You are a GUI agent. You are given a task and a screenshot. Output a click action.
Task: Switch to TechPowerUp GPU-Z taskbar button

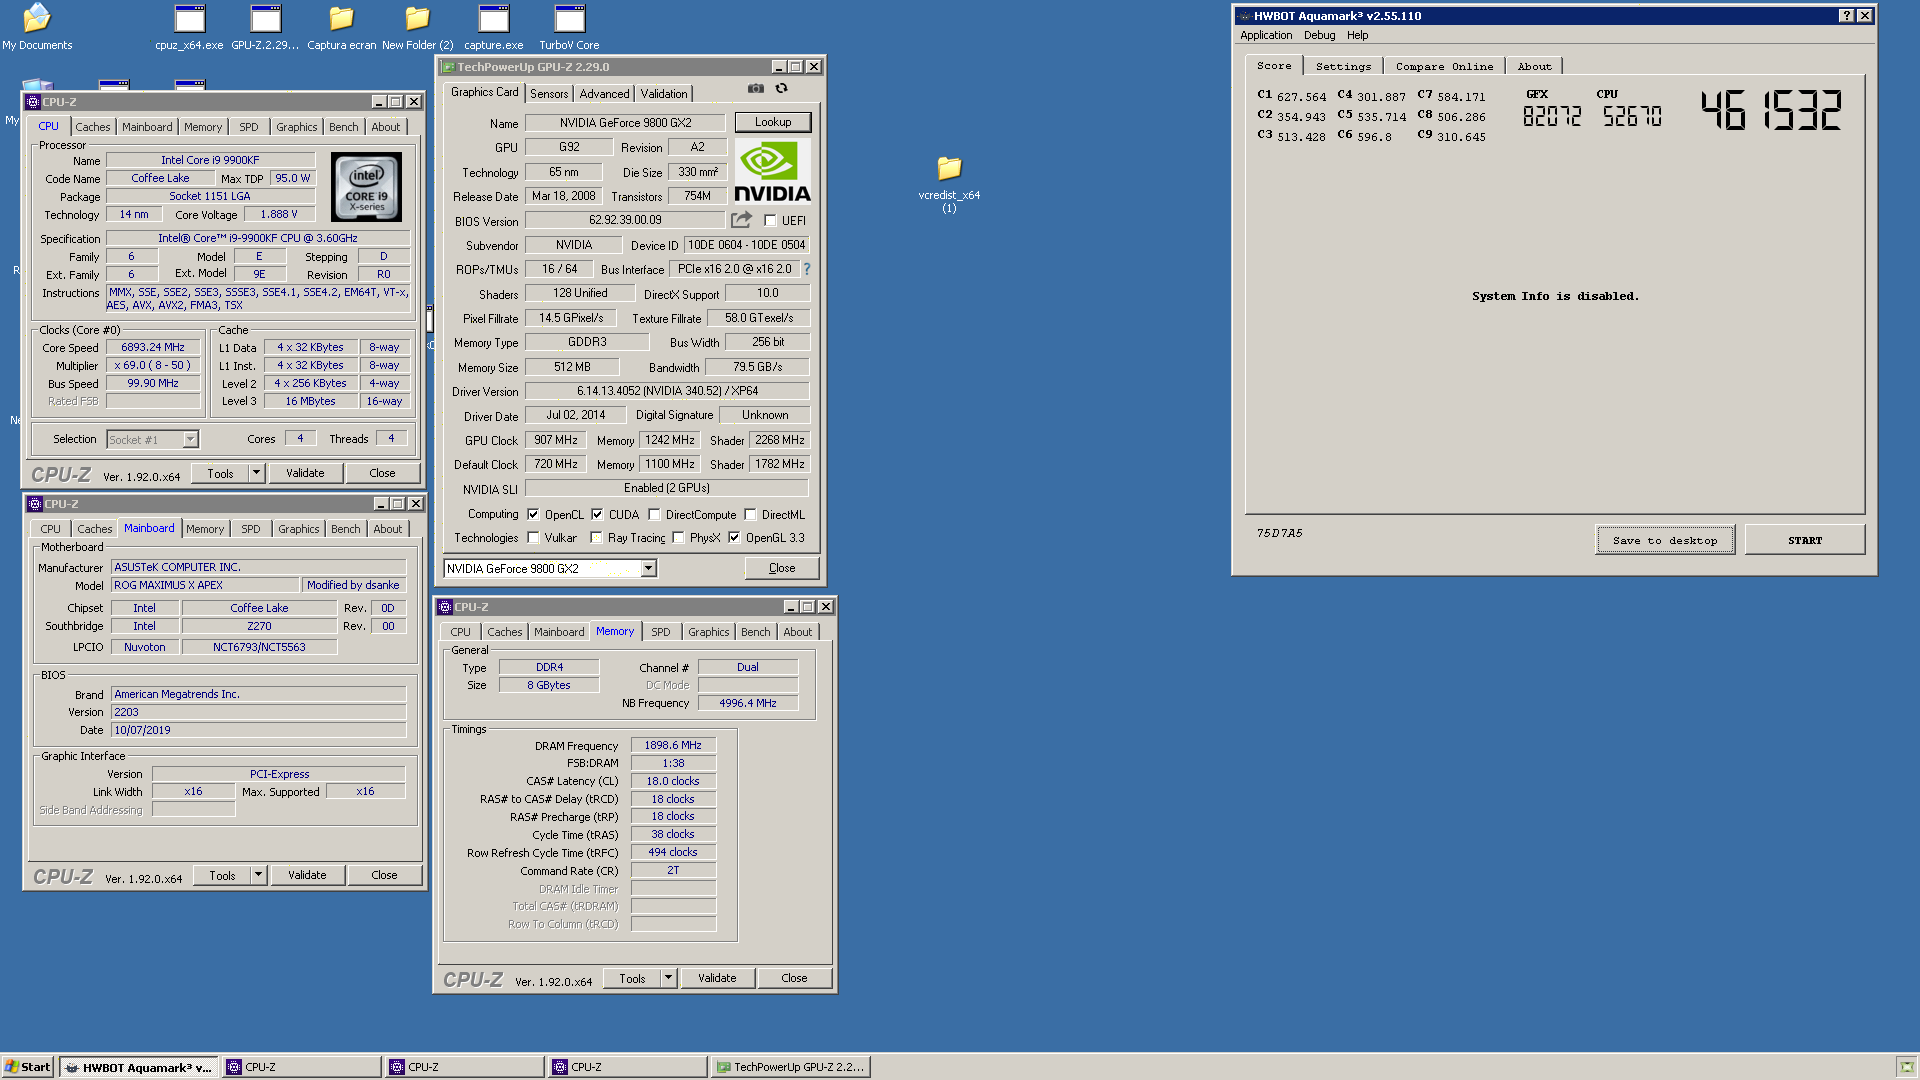click(x=791, y=1067)
